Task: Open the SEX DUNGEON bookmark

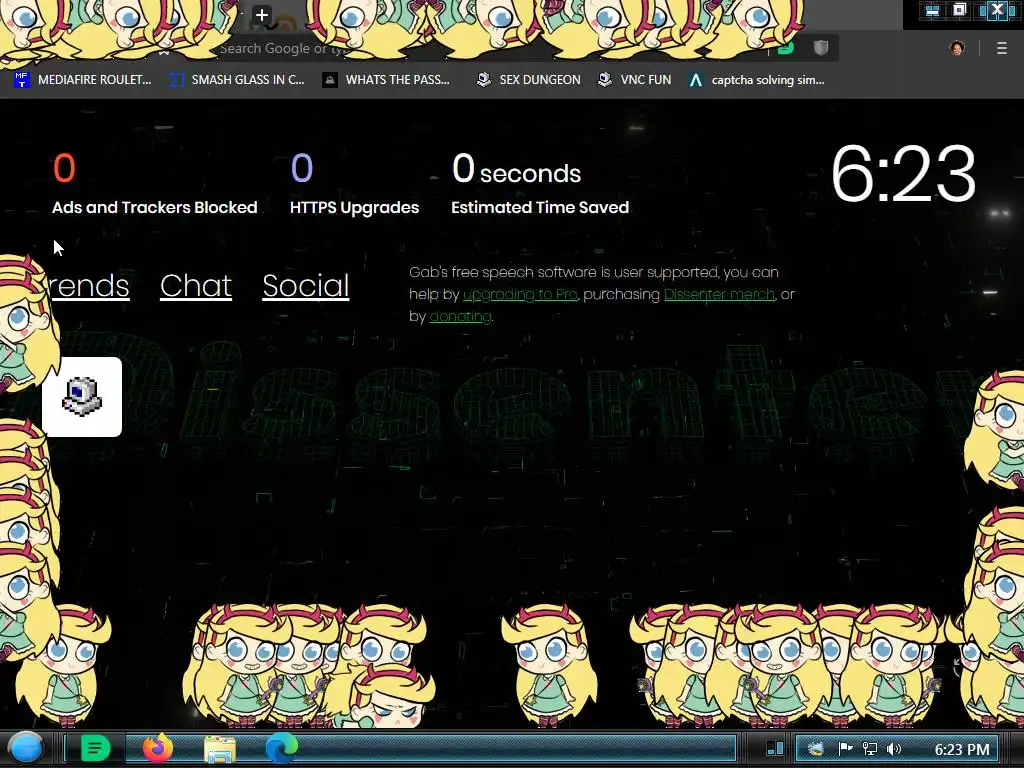Action: point(529,80)
